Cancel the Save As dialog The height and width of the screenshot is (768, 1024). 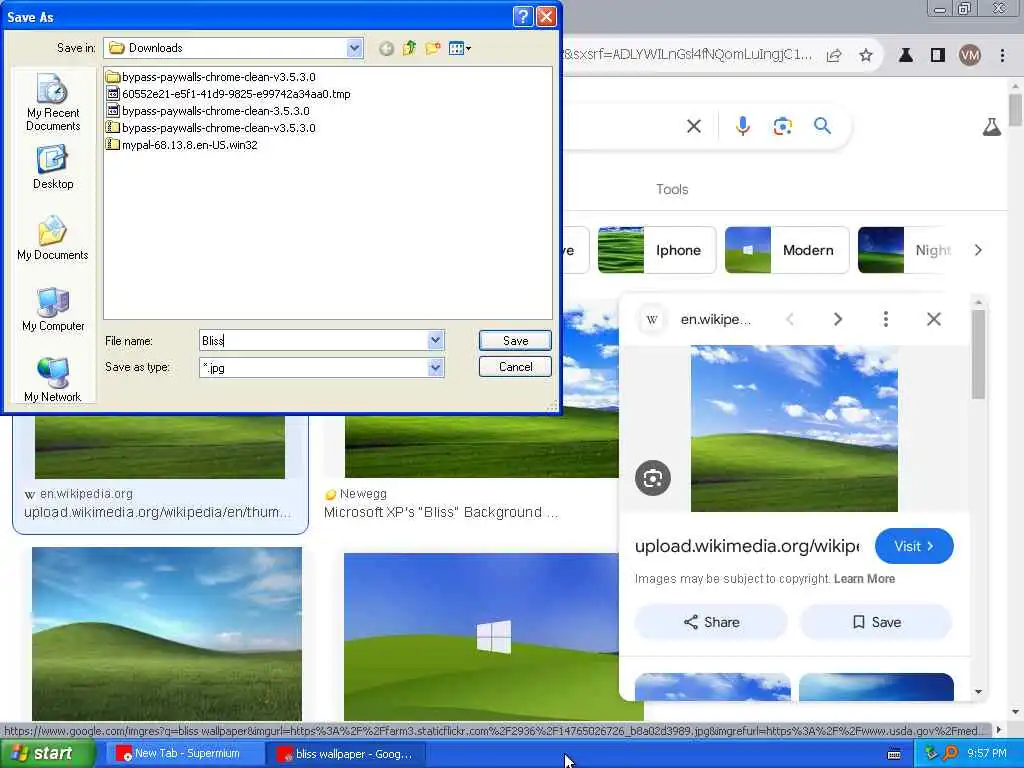pyautogui.click(x=515, y=367)
